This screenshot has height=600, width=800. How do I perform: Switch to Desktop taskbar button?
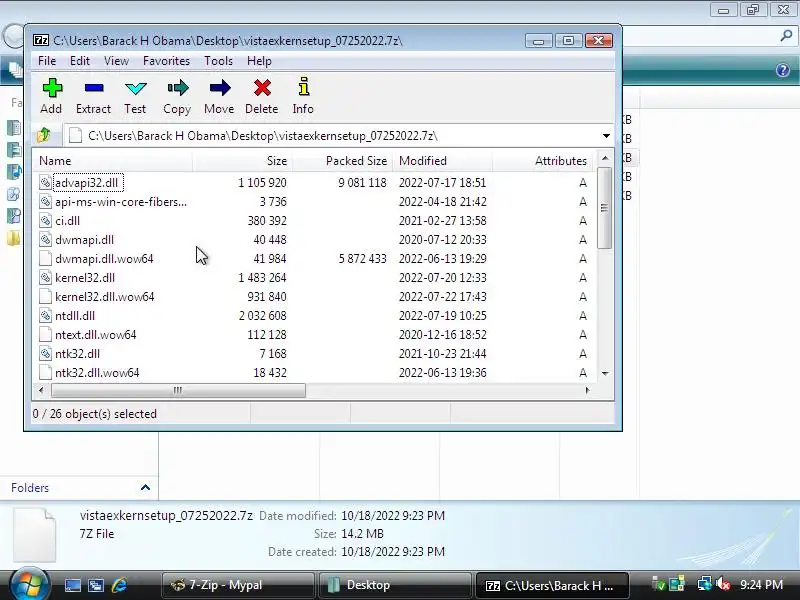(x=394, y=585)
